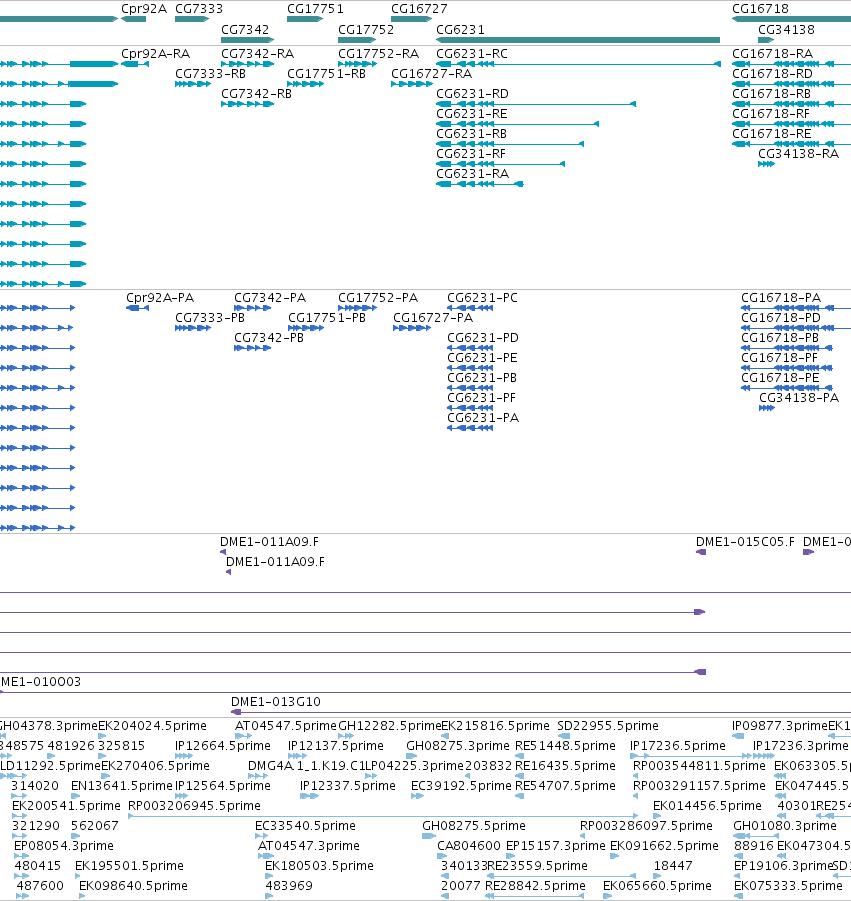851x901 pixels.
Task: Click transcript CG16718-RB
Action: point(771,93)
